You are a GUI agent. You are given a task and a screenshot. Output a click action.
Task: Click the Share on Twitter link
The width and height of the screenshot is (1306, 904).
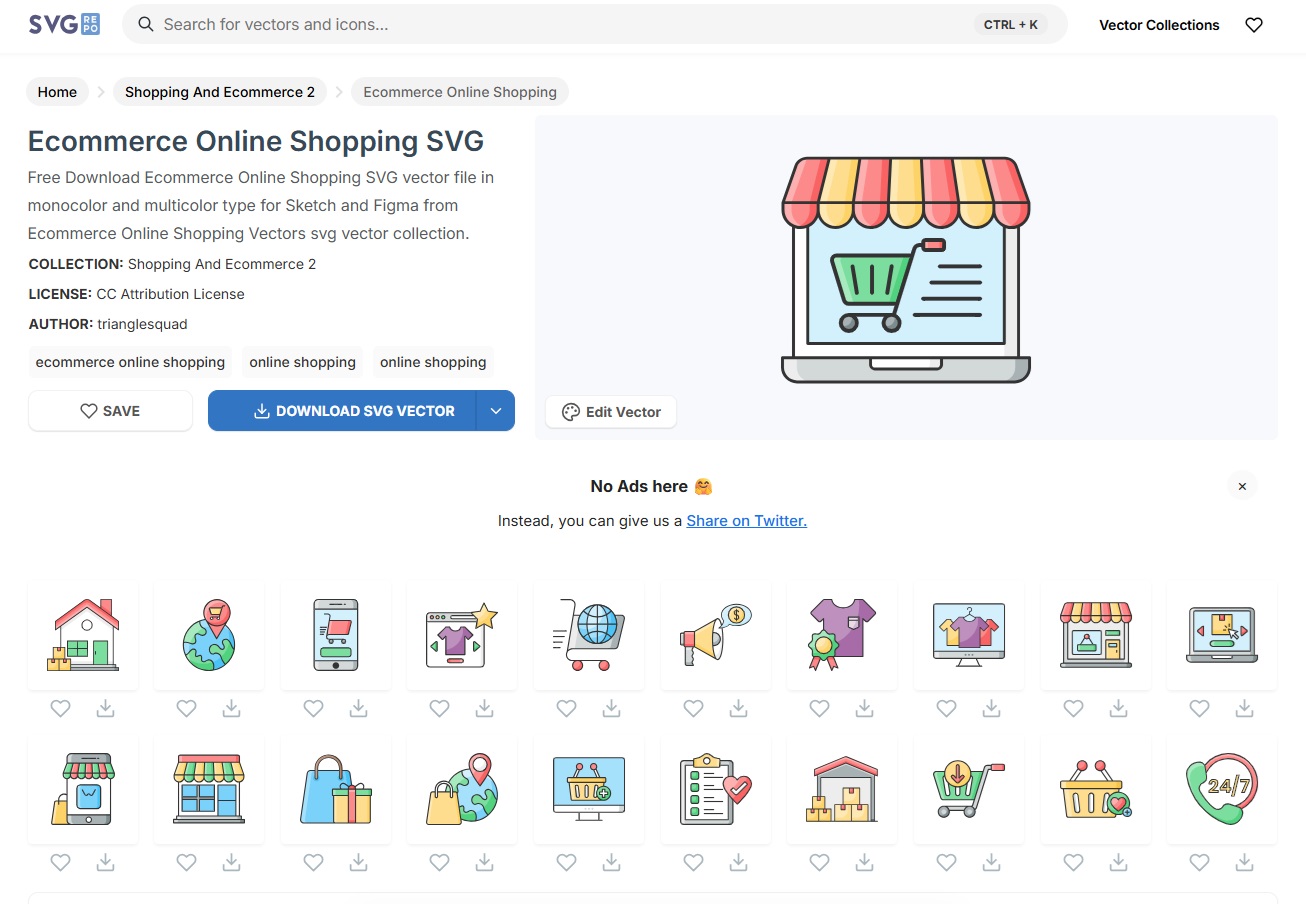(746, 520)
